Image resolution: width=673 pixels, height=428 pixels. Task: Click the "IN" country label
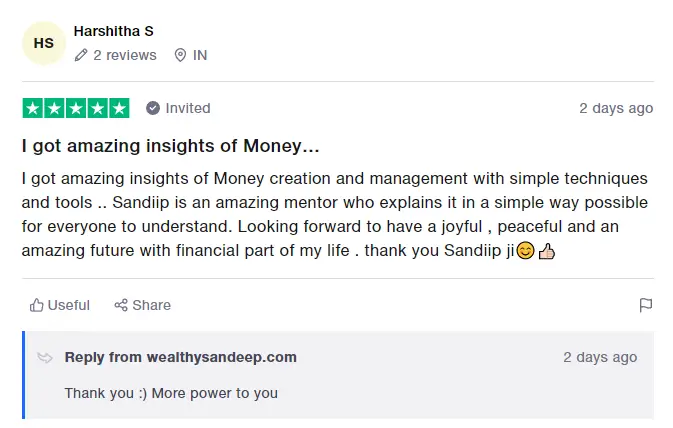200,55
